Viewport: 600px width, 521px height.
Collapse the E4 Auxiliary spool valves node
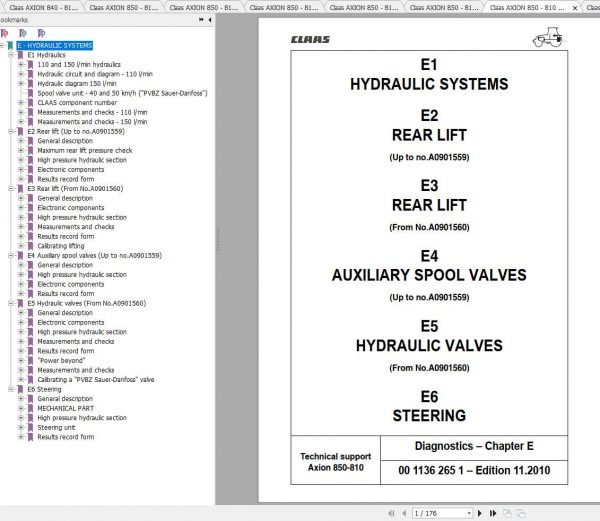point(11,256)
